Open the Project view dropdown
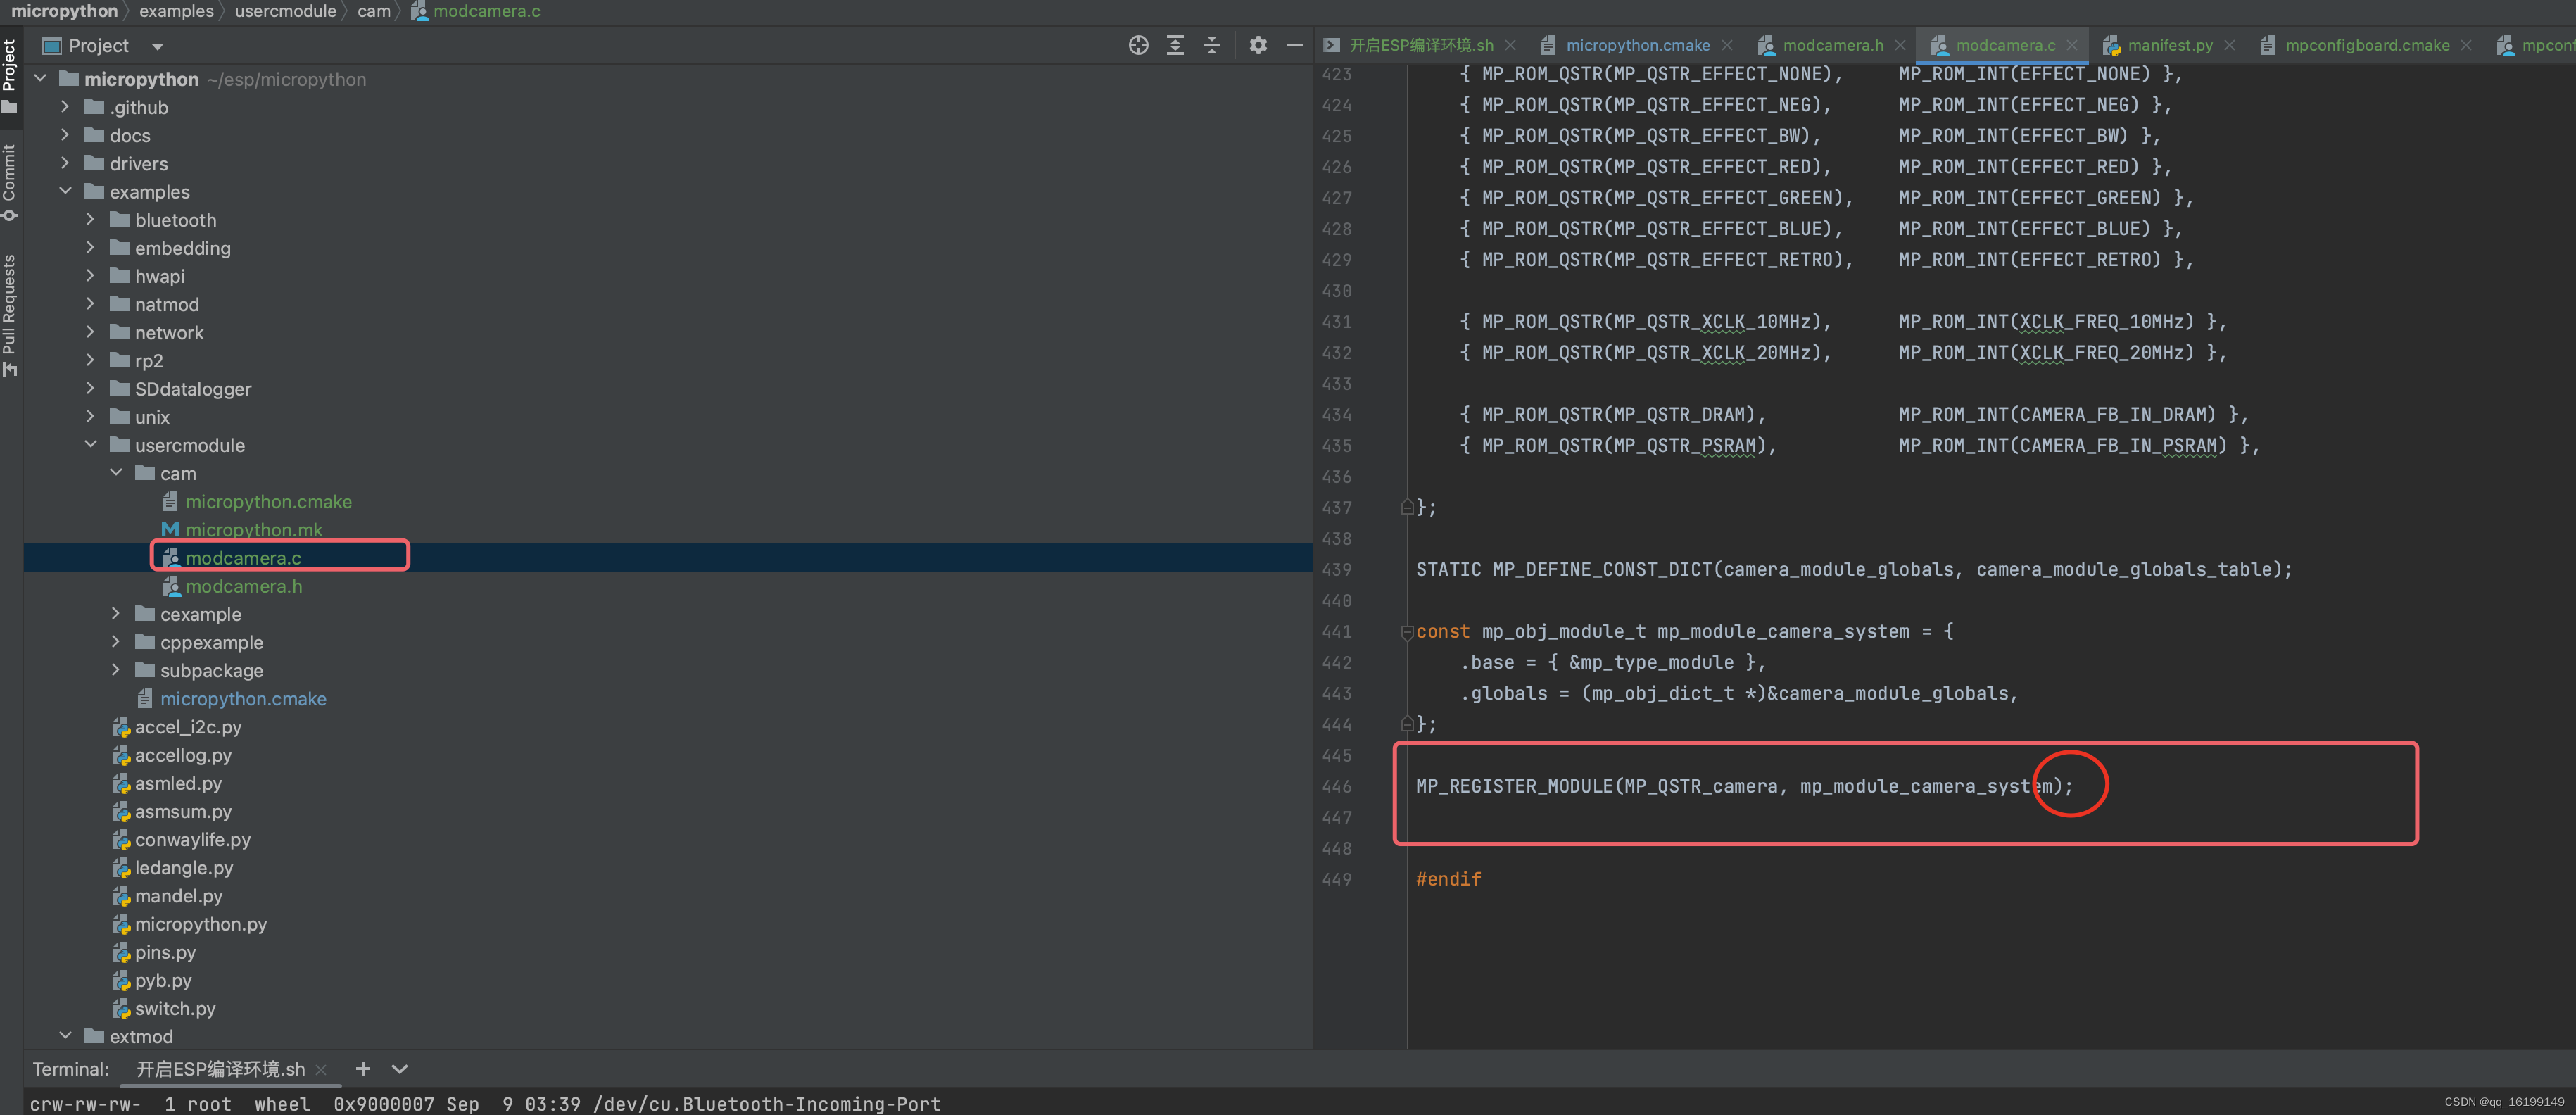Image resolution: width=2576 pixels, height=1115 pixels. tap(157, 46)
